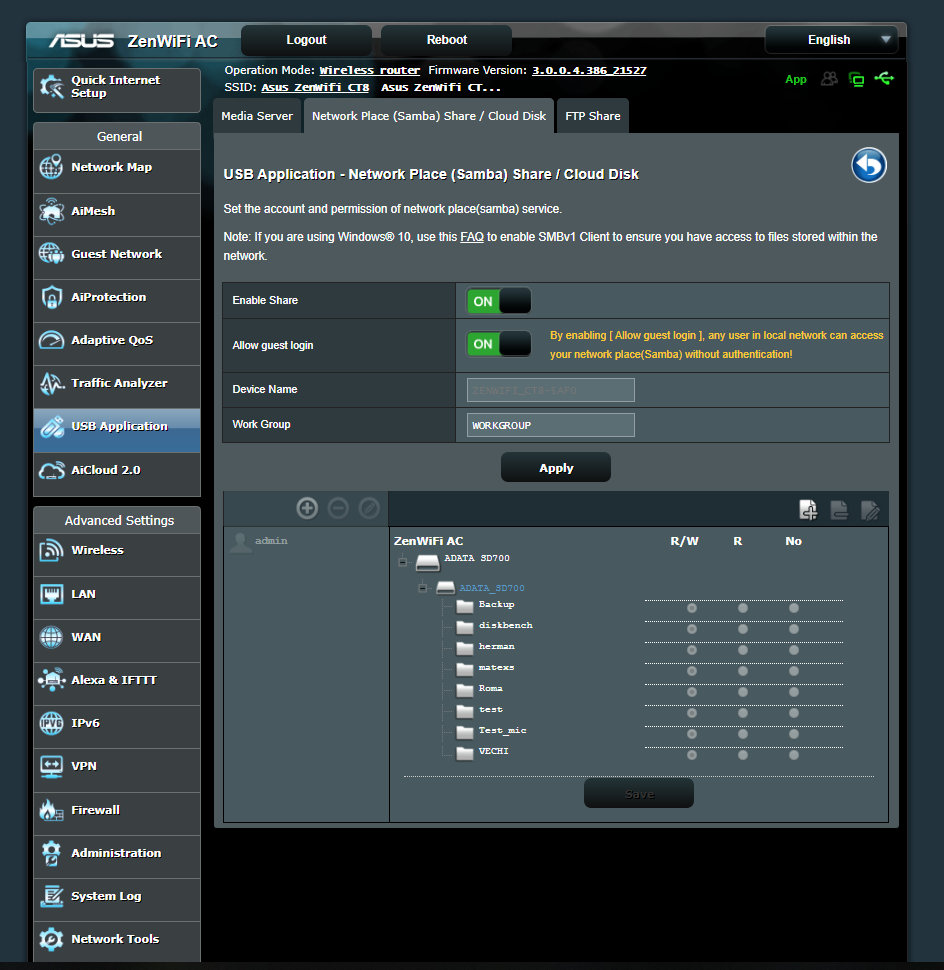Click the add account plus icon

(x=307, y=509)
